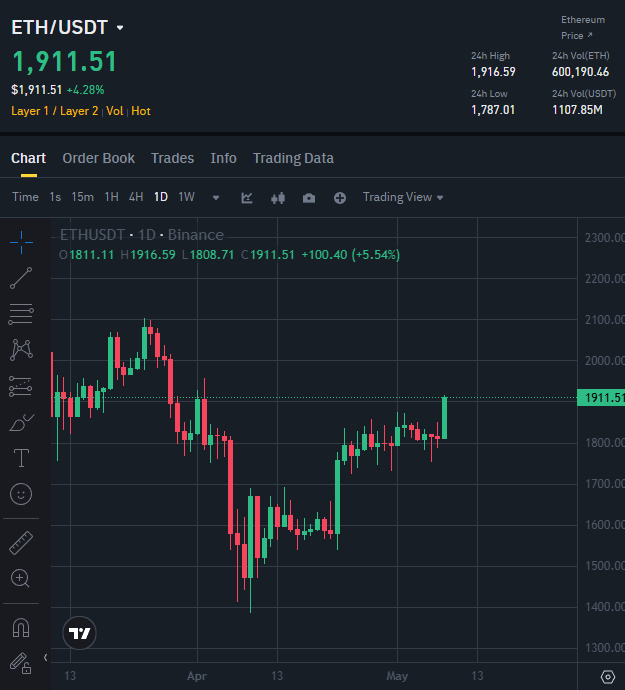
Task: Click the 24h Low value 1,787.01
Action: 493,110
